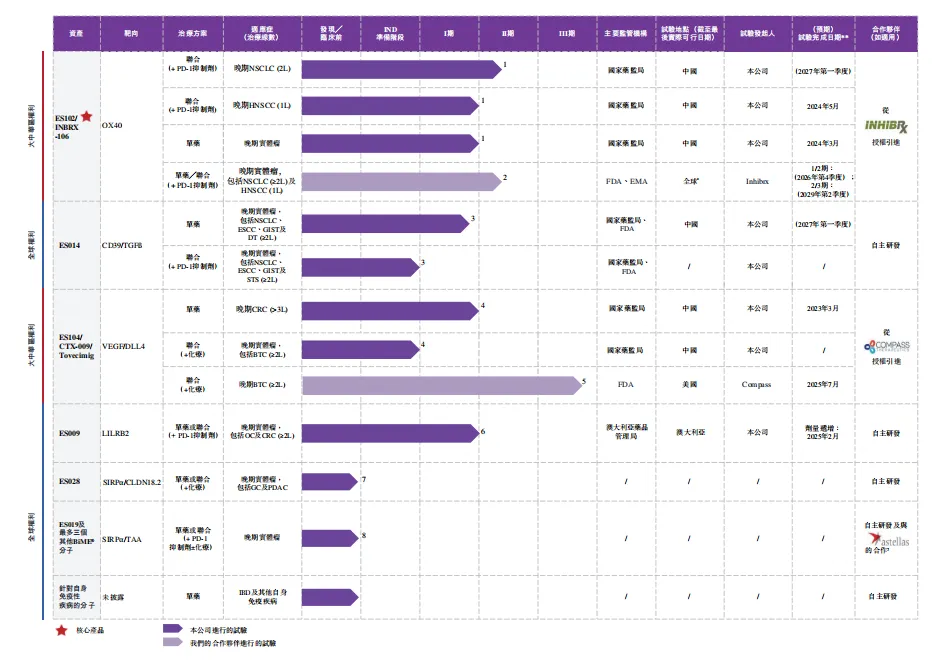Screen dimensions: 951x663
Task: Click the light purple 晚期BTC progress bar
Action: click(441, 385)
